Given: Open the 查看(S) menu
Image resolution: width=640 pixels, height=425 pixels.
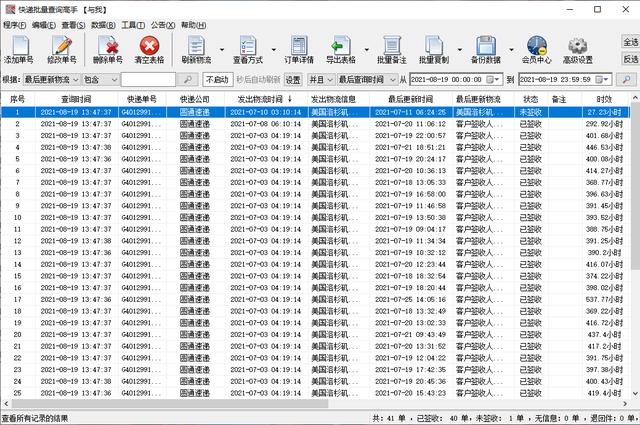Looking at the screenshot, I should [73, 25].
